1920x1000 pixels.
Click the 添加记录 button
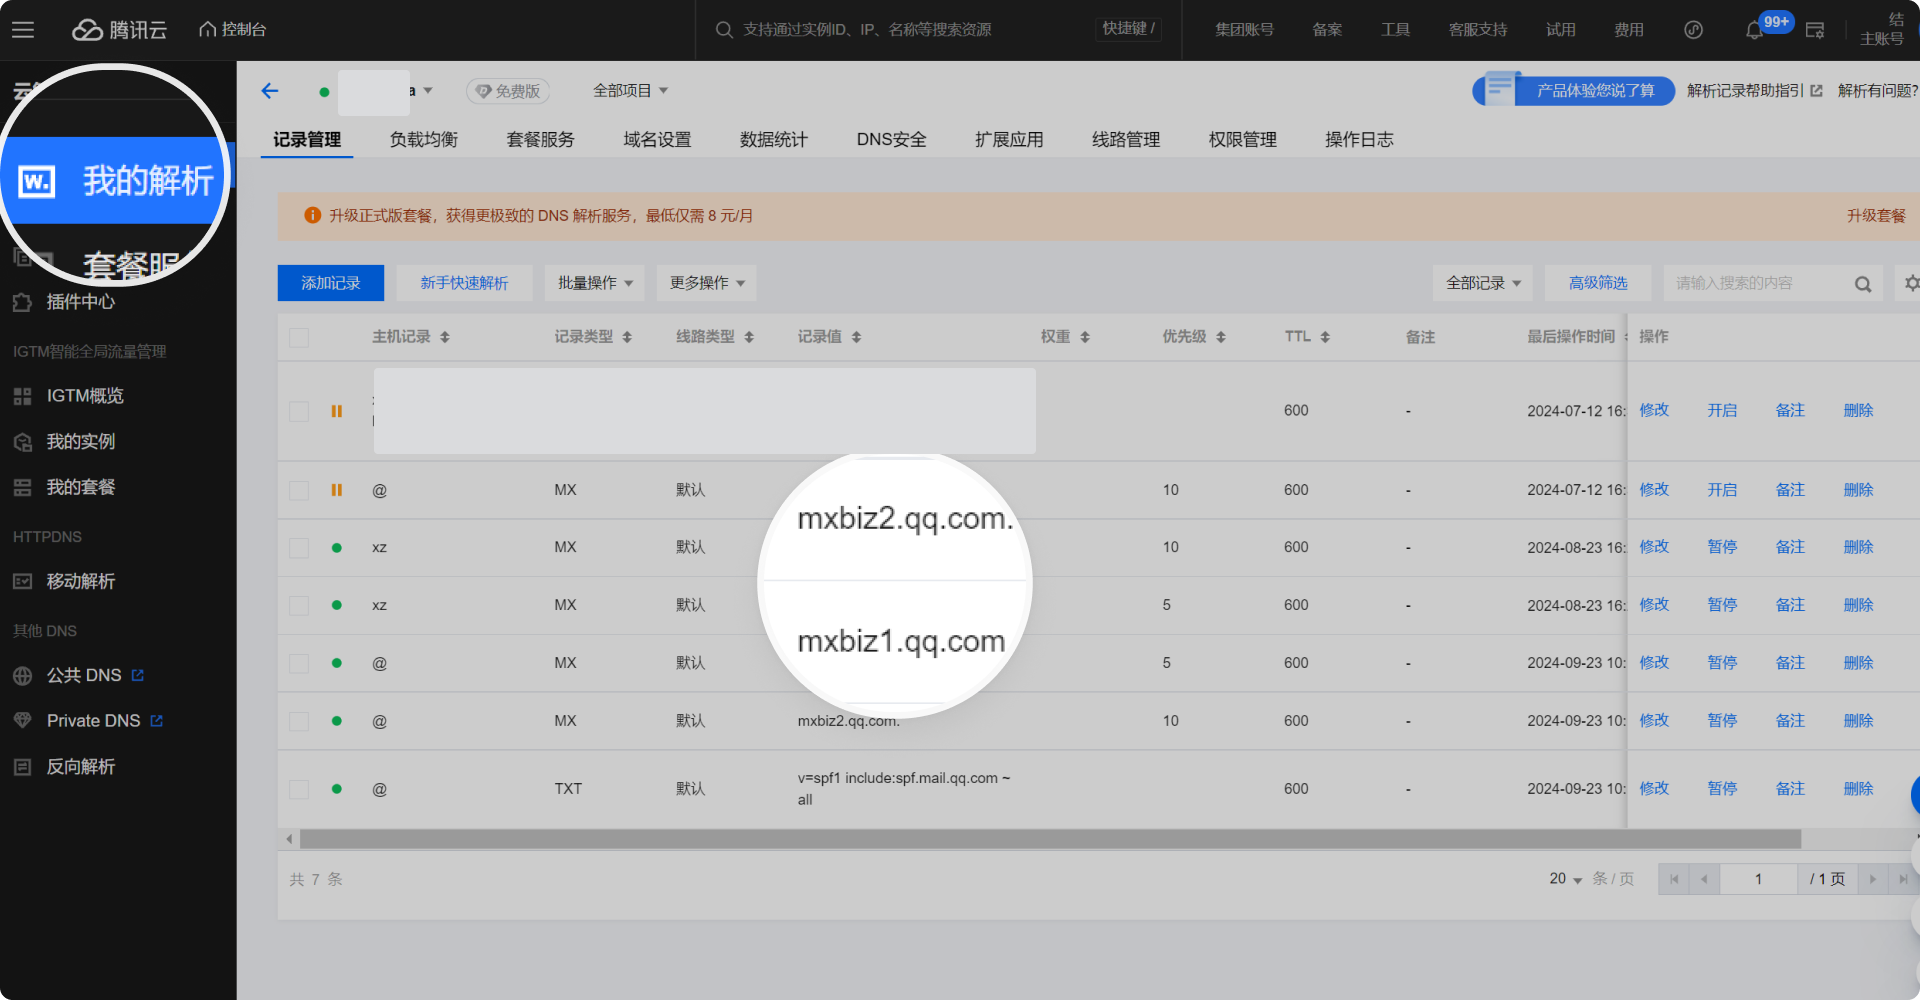point(331,283)
